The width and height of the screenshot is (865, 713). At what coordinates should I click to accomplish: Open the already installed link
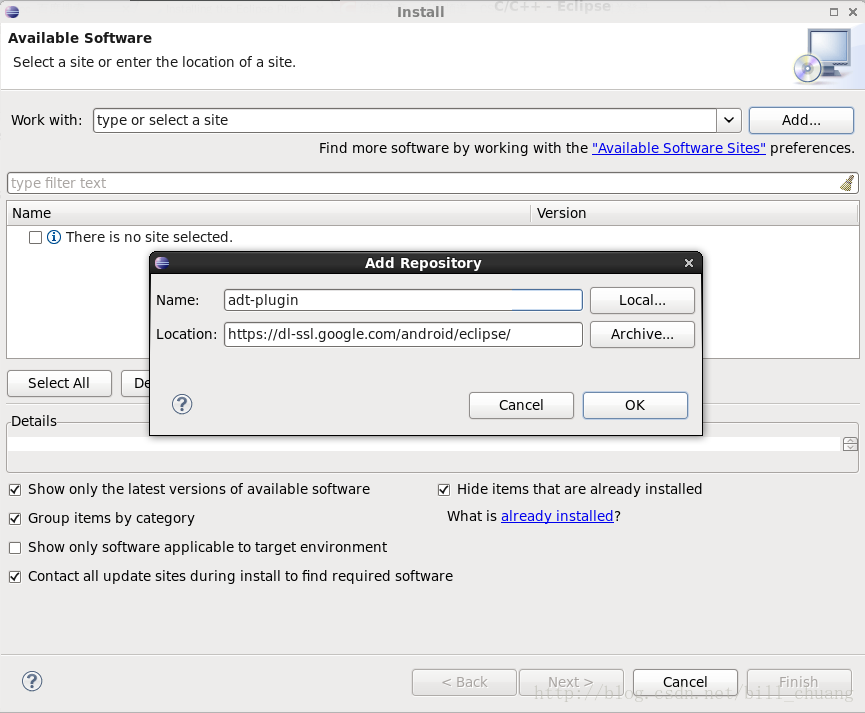[557, 516]
